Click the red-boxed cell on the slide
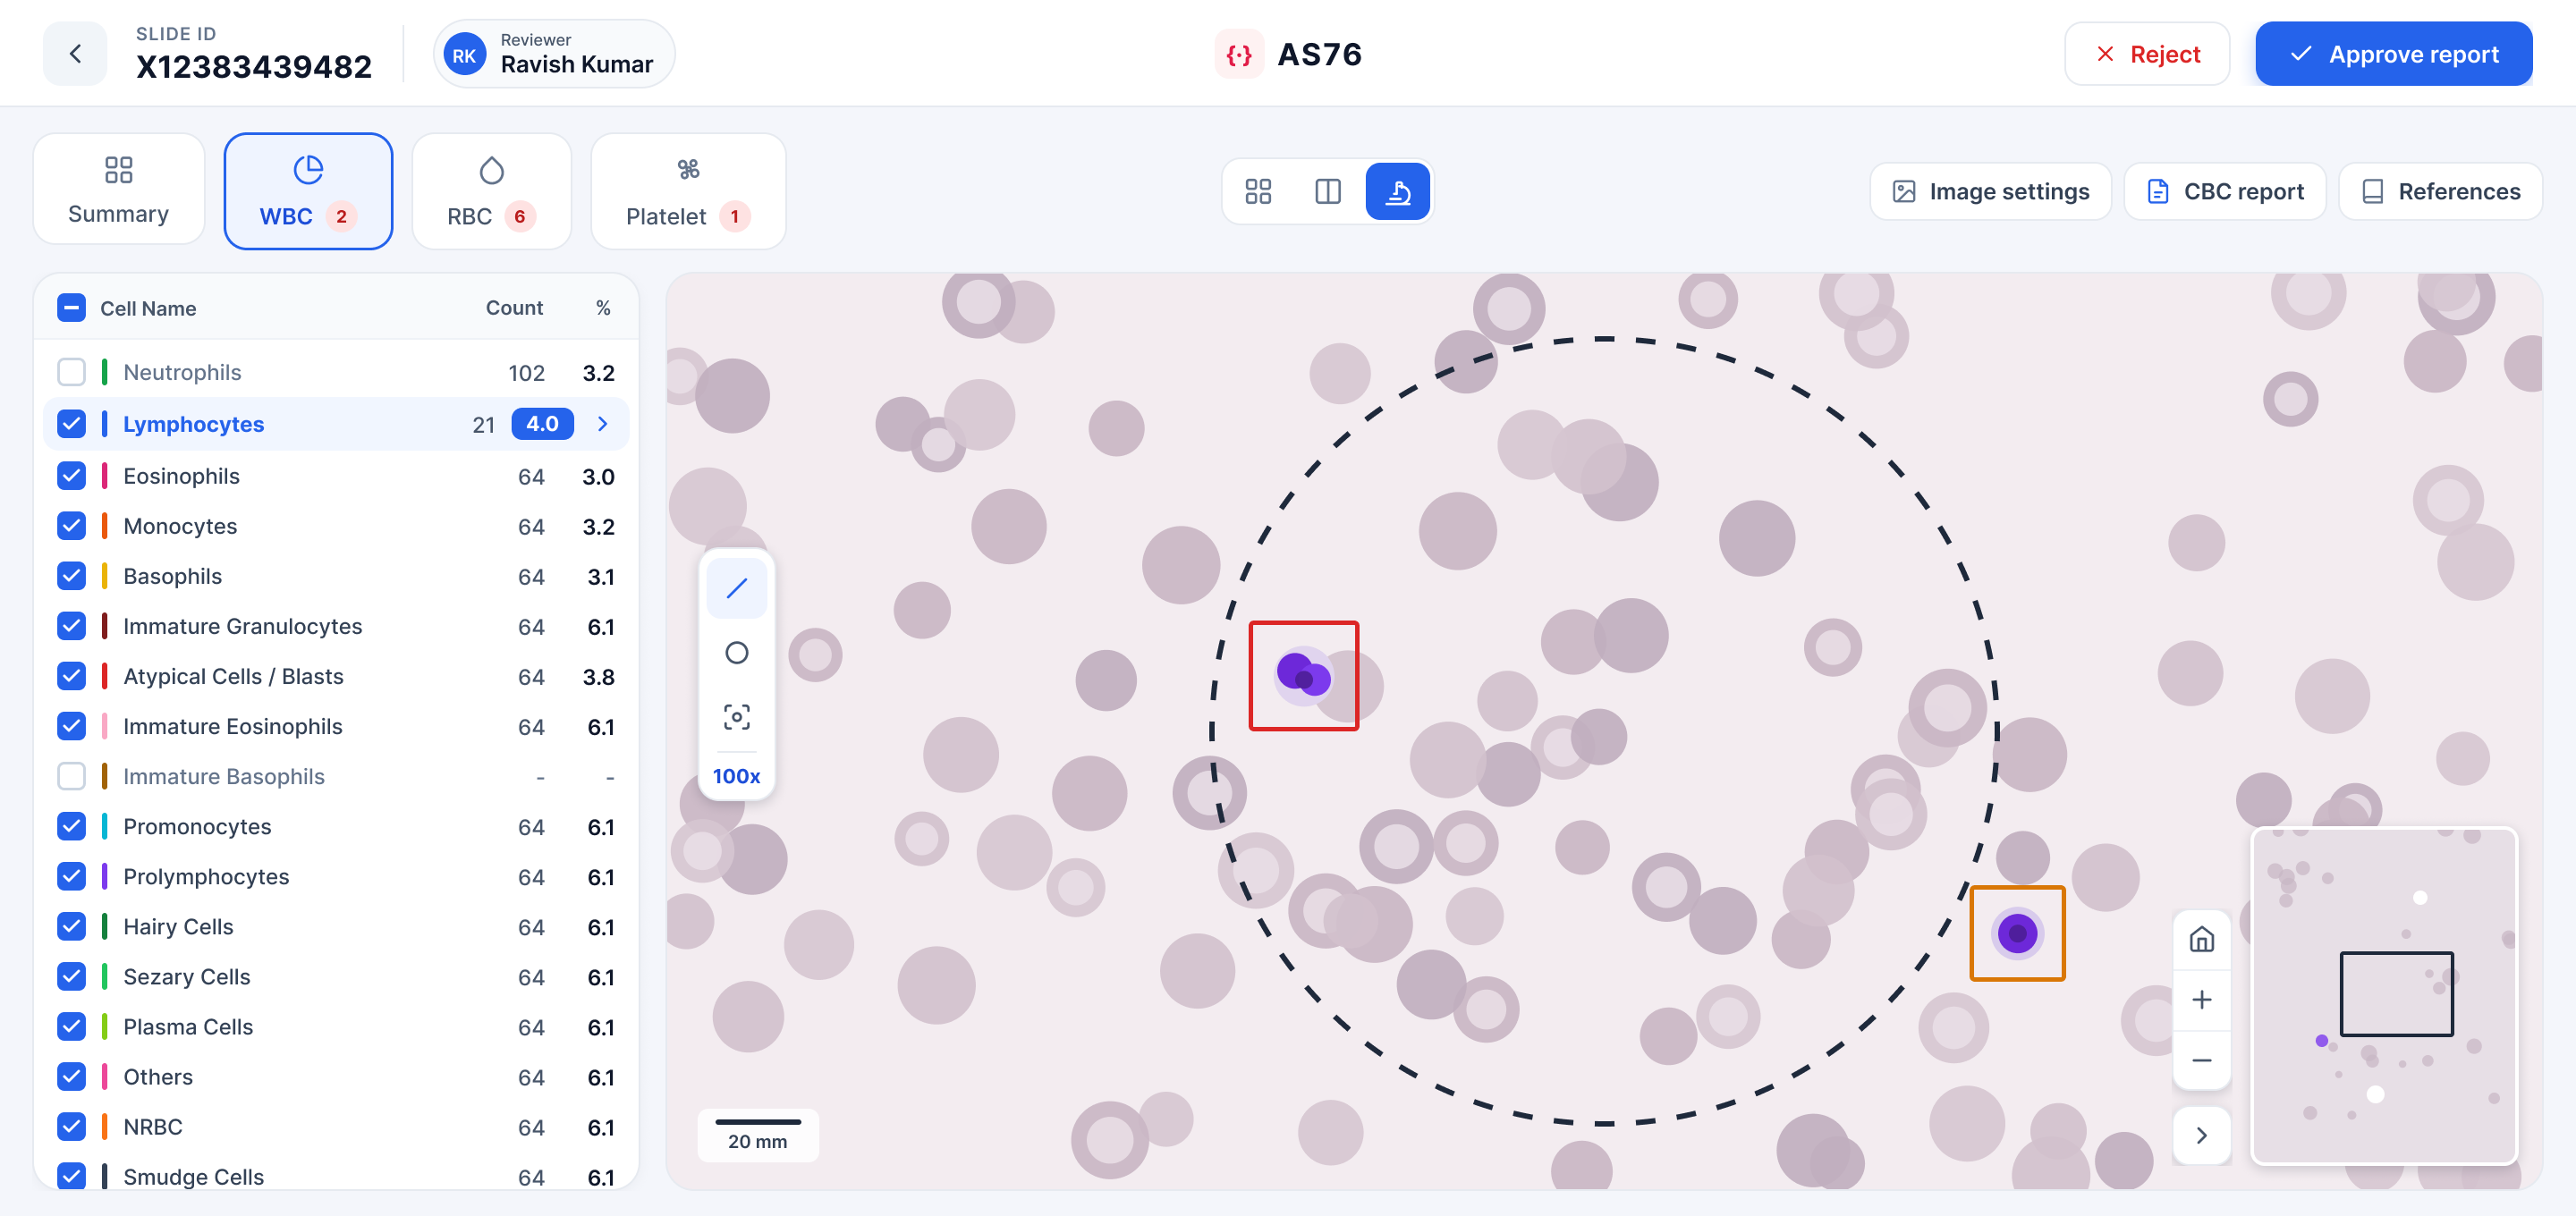The image size is (2576, 1216). pos(1303,676)
